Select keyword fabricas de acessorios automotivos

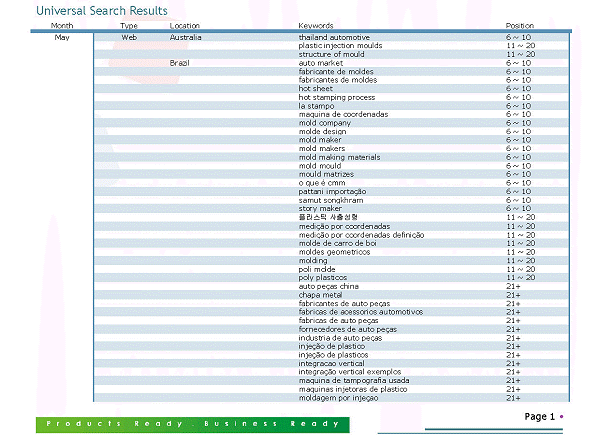pos(361,312)
